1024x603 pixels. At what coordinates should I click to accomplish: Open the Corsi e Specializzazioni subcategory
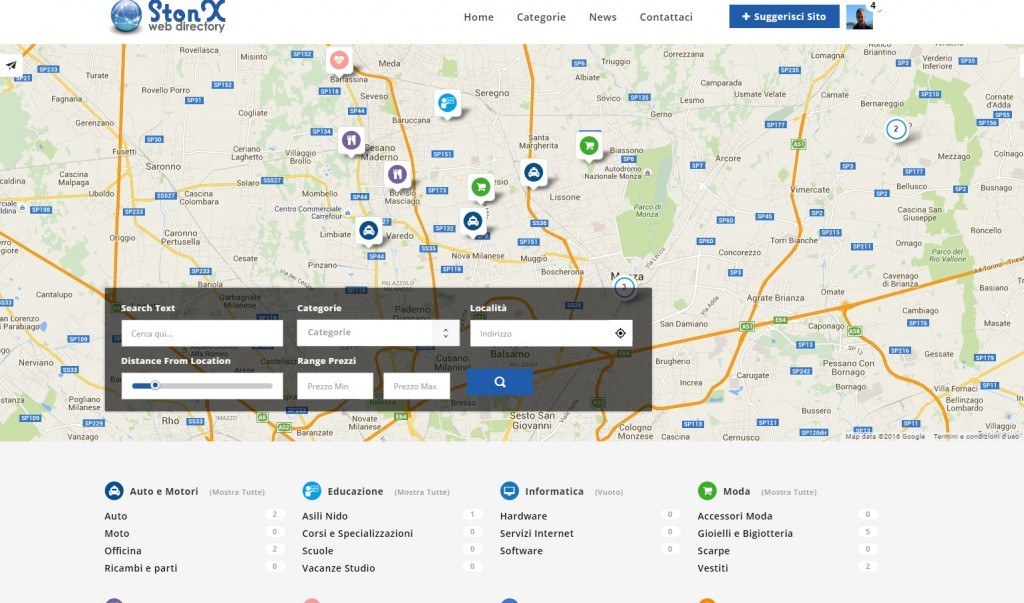point(357,533)
